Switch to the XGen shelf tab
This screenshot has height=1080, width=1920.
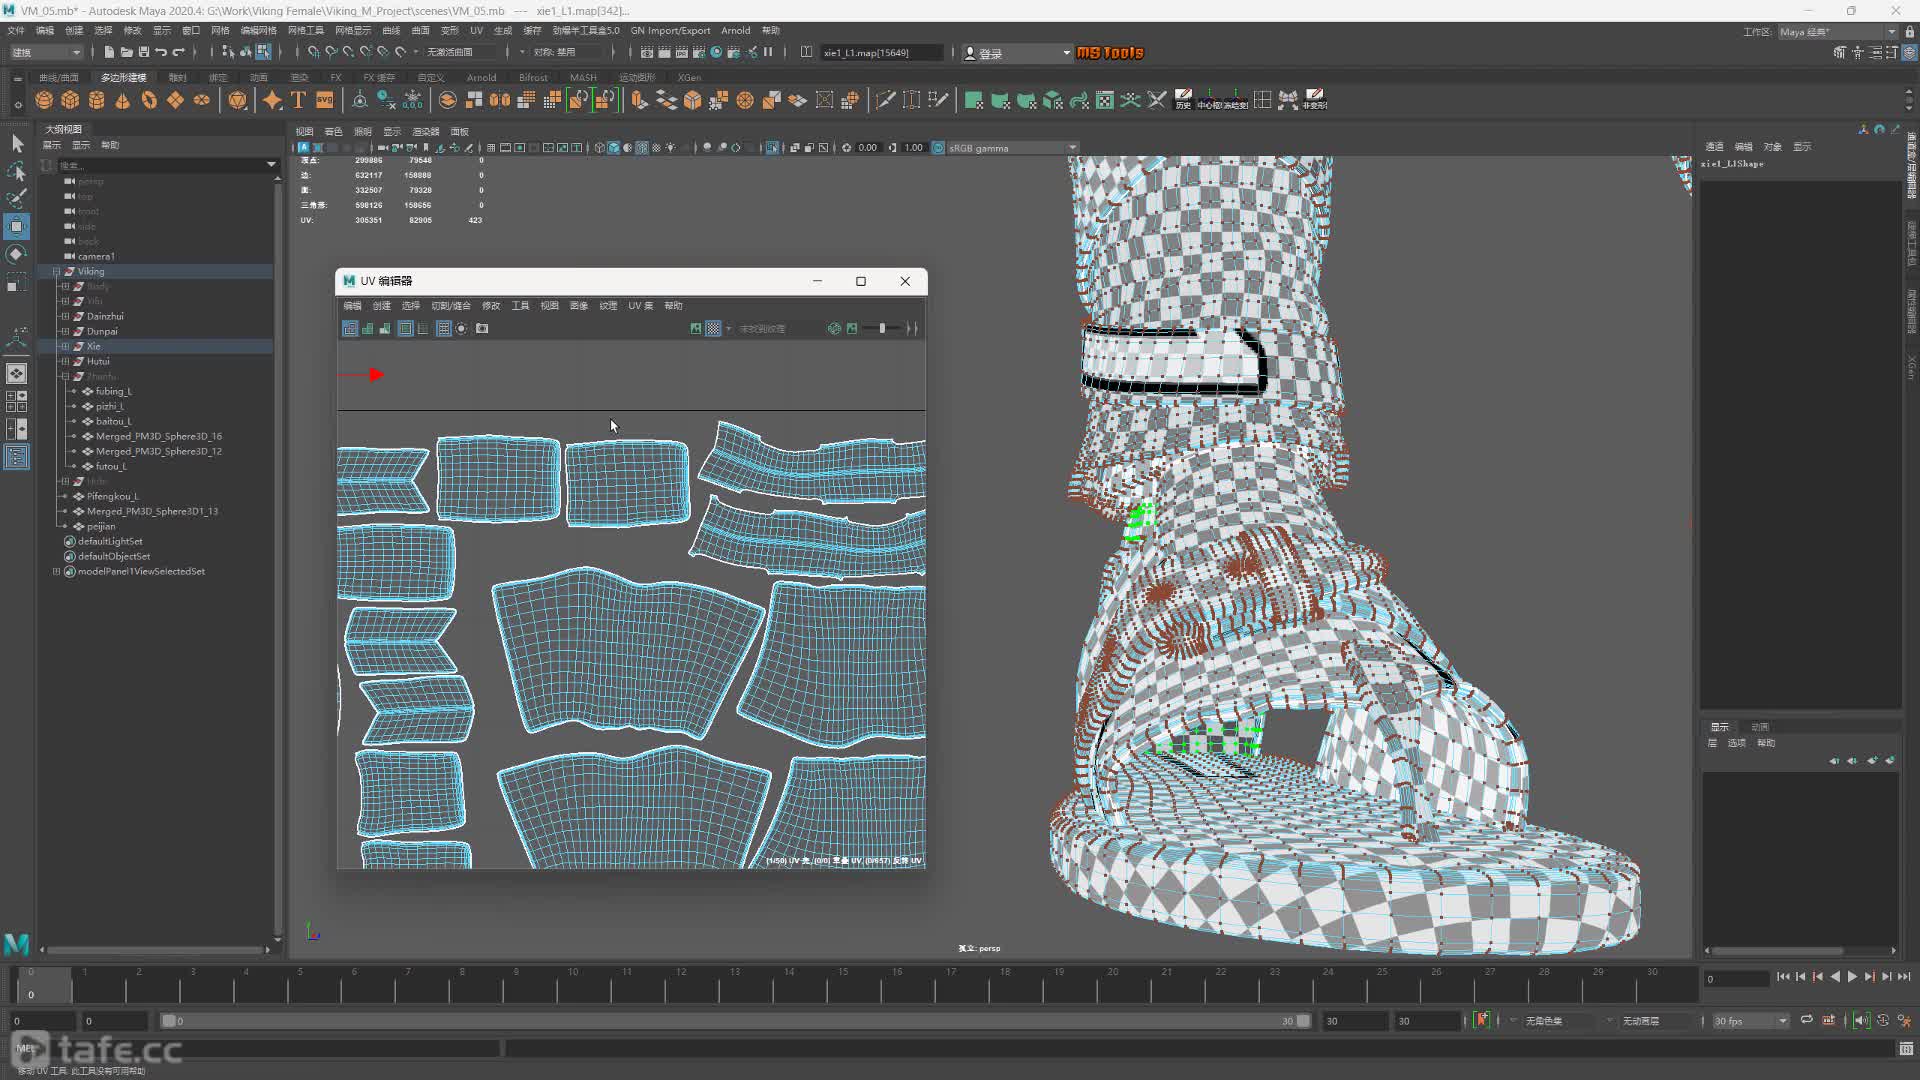[x=689, y=77]
